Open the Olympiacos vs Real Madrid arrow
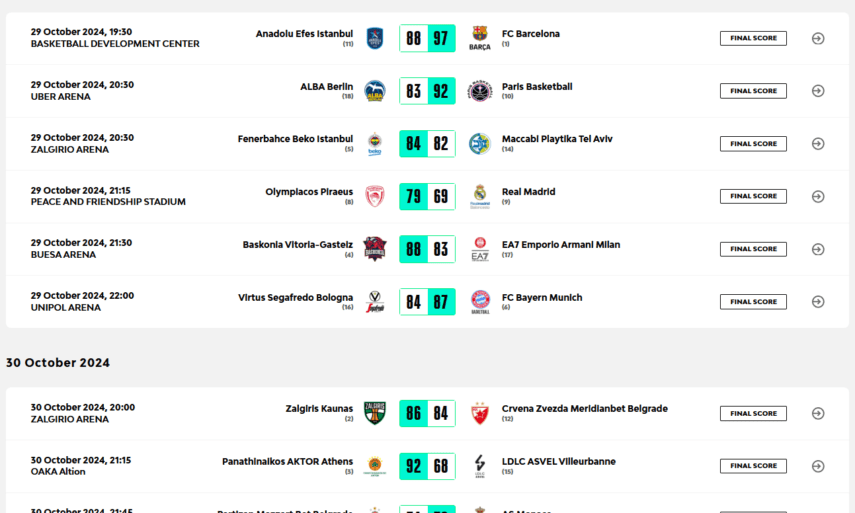Image resolution: width=855 pixels, height=513 pixels. pyautogui.click(x=818, y=196)
